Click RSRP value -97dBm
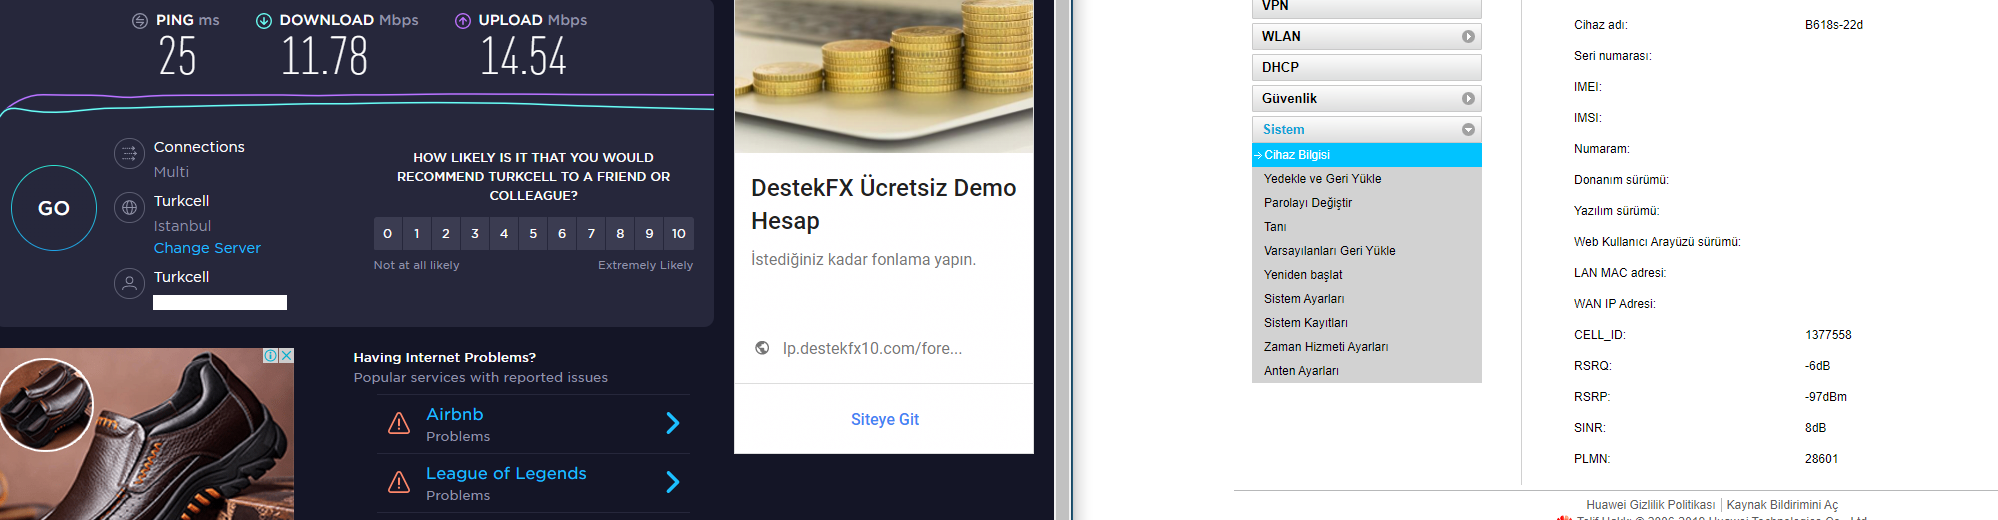This screenshot has height=520, width=1998. tap(1826, 397)
